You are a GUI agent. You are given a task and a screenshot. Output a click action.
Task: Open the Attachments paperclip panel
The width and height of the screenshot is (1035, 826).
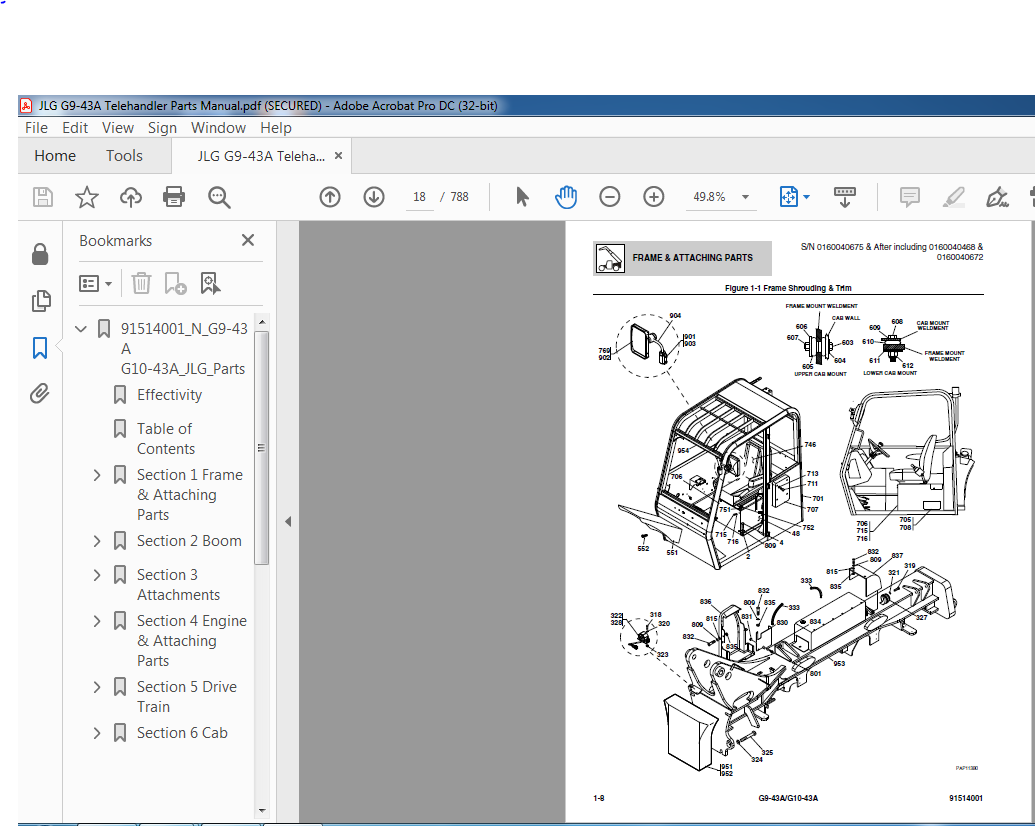[40, 394]
